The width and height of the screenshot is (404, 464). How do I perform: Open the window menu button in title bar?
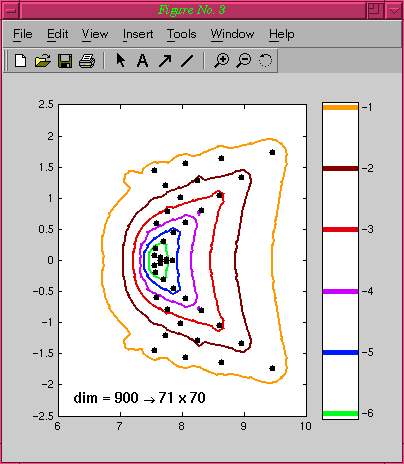click(11, 10)
